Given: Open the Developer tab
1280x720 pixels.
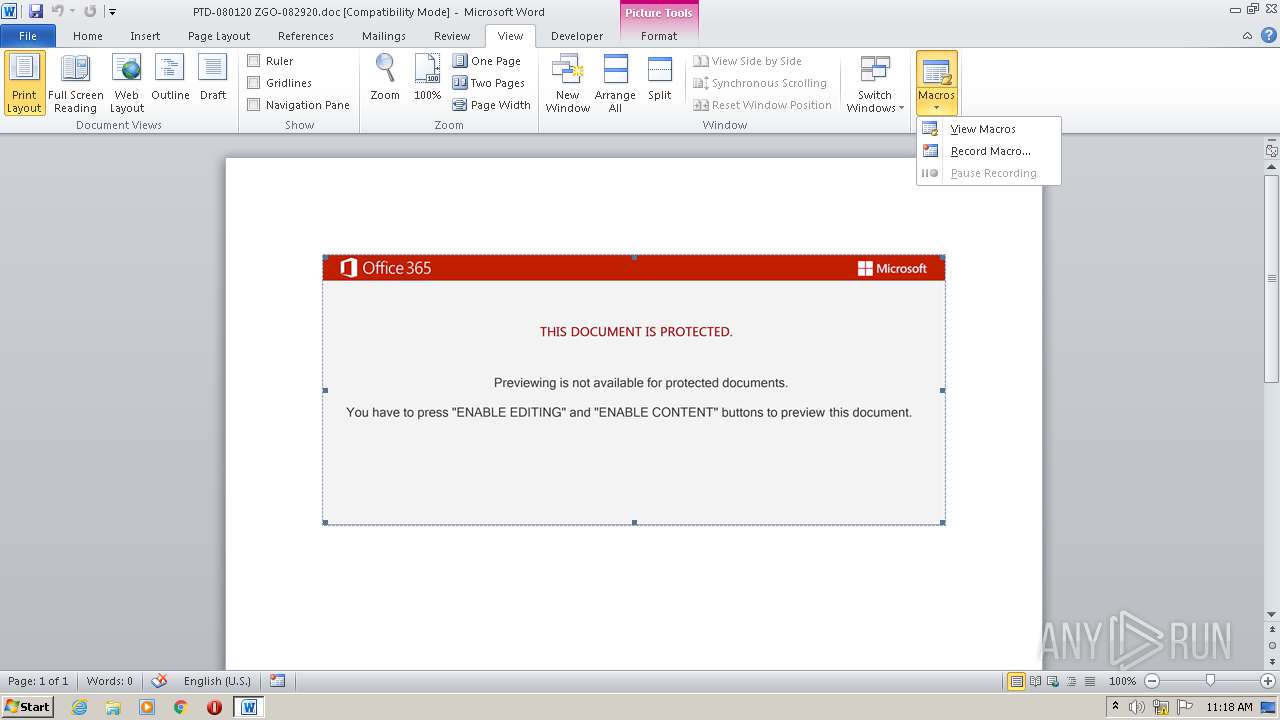Looking at the screenshot, I should [x=577, y=36].
